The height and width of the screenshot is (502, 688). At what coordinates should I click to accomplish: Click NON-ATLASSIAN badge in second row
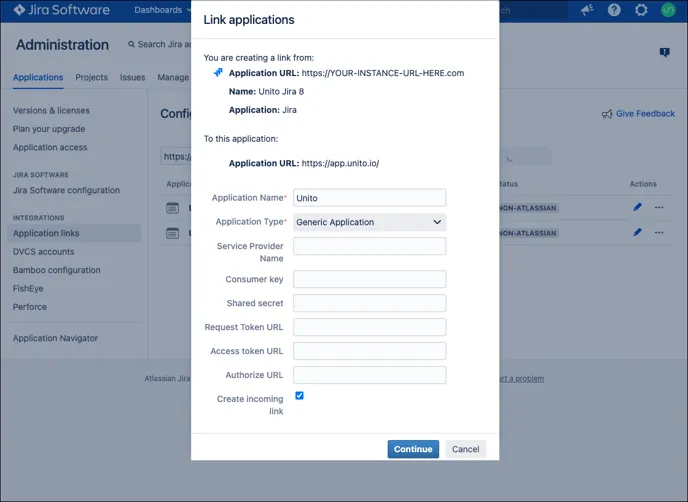[x=528, y=233]
